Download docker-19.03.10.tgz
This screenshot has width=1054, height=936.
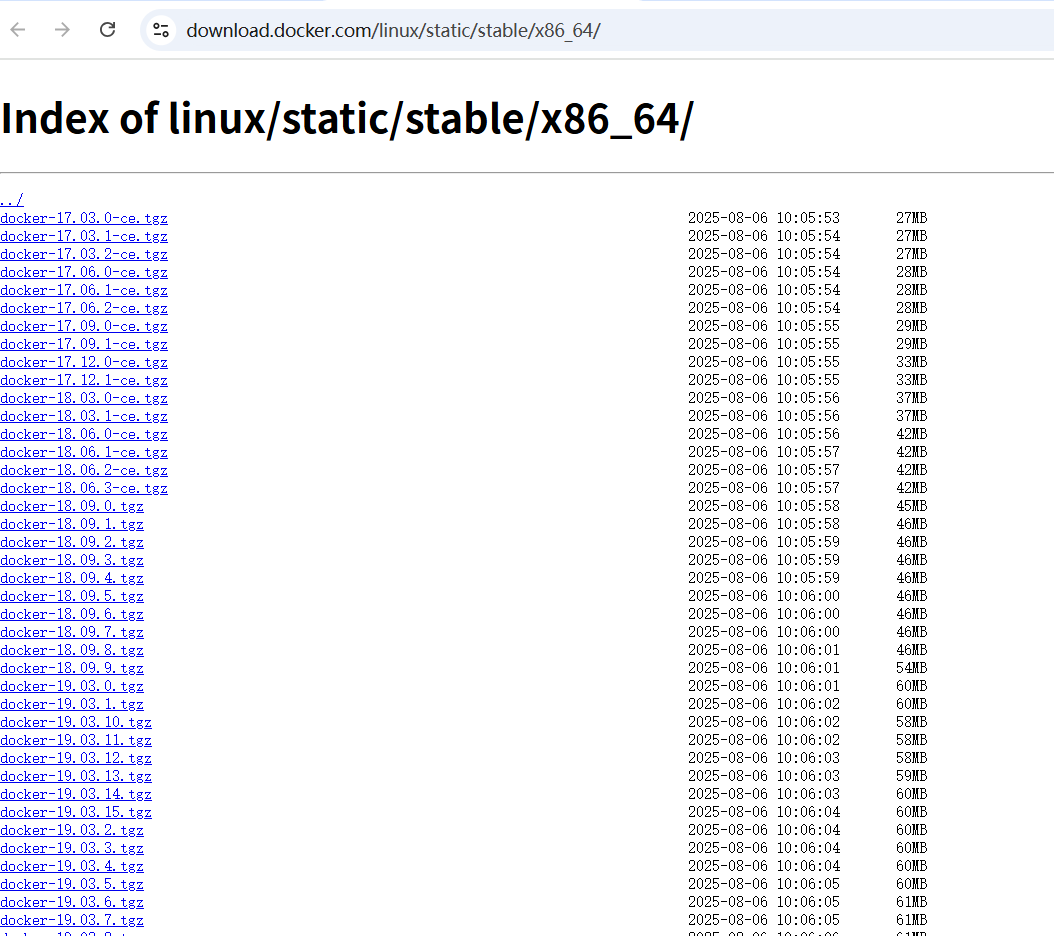[76, 722]
